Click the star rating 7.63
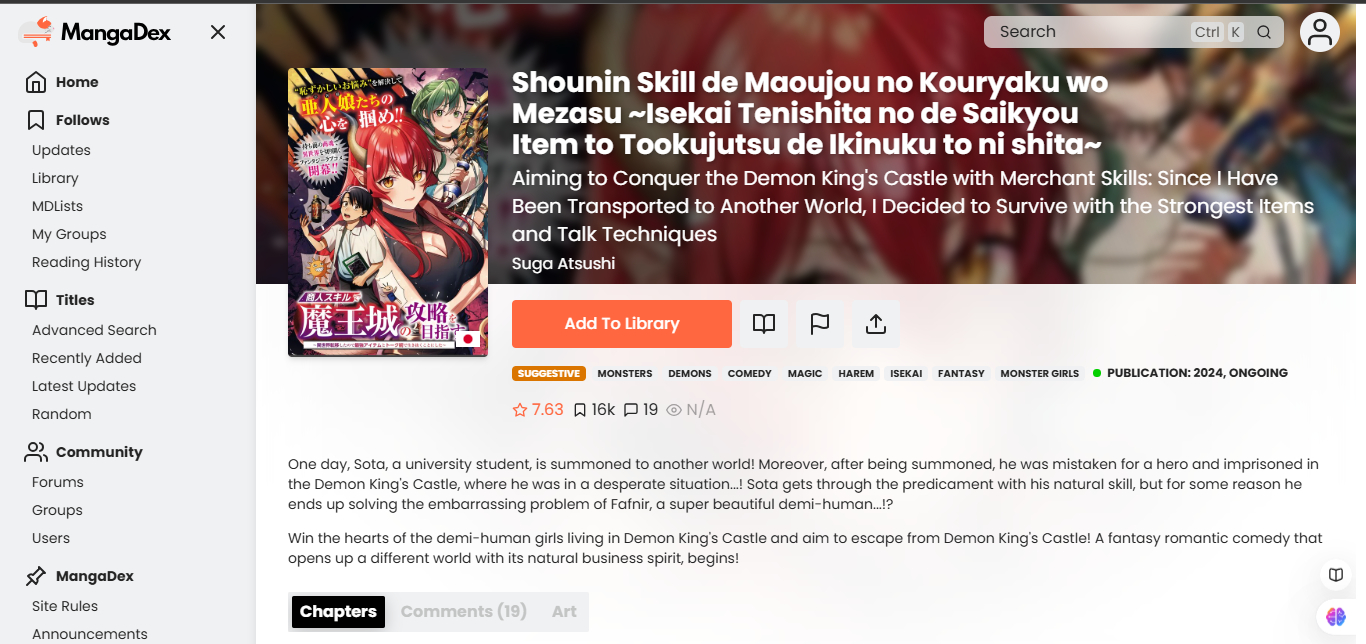Viewport: 1366px width, 644px height. (x=538, y=410)
